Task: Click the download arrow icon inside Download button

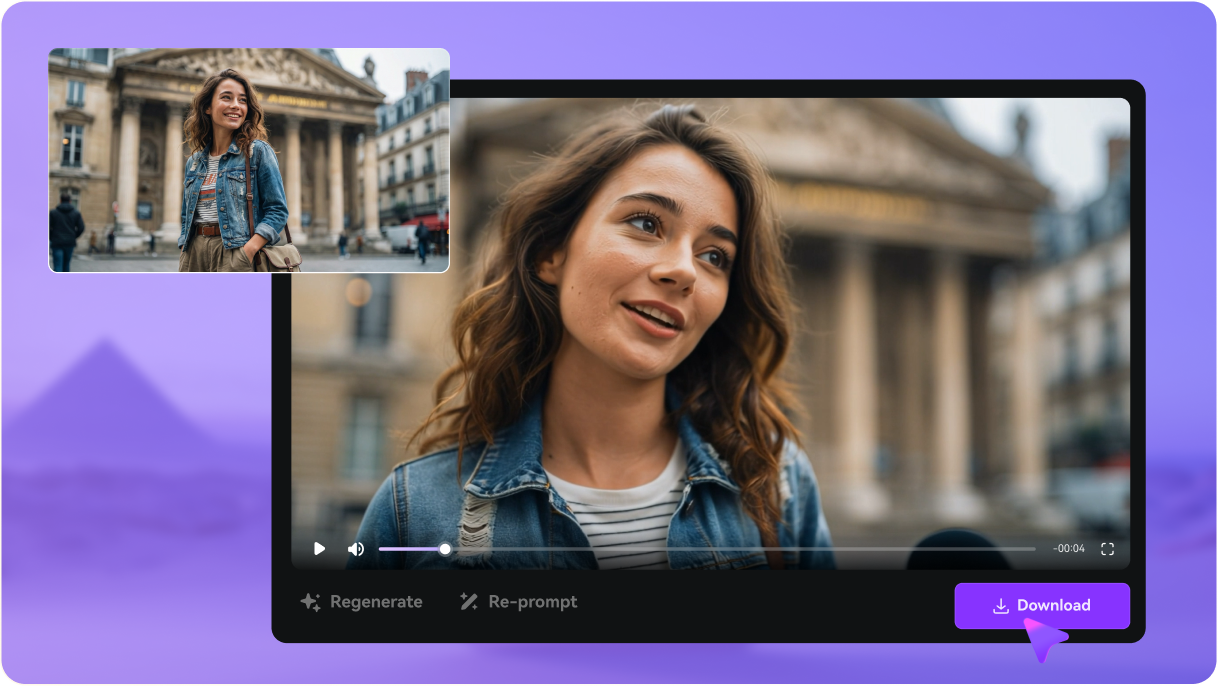Action: [x=1002, y=605]
